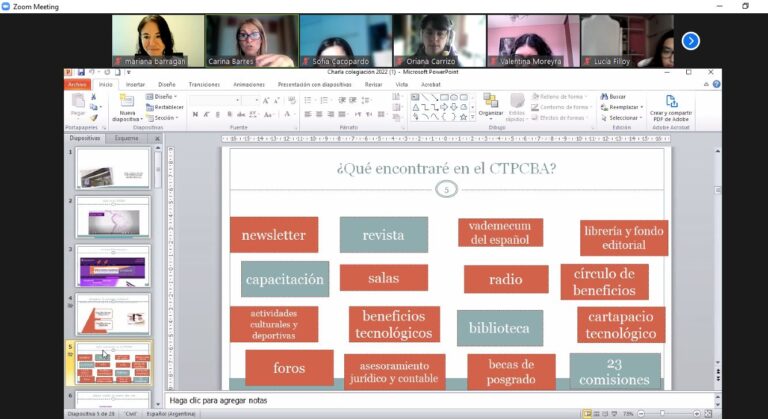Open Crear y compartir PDF de Adobe

tap(671, 108)
